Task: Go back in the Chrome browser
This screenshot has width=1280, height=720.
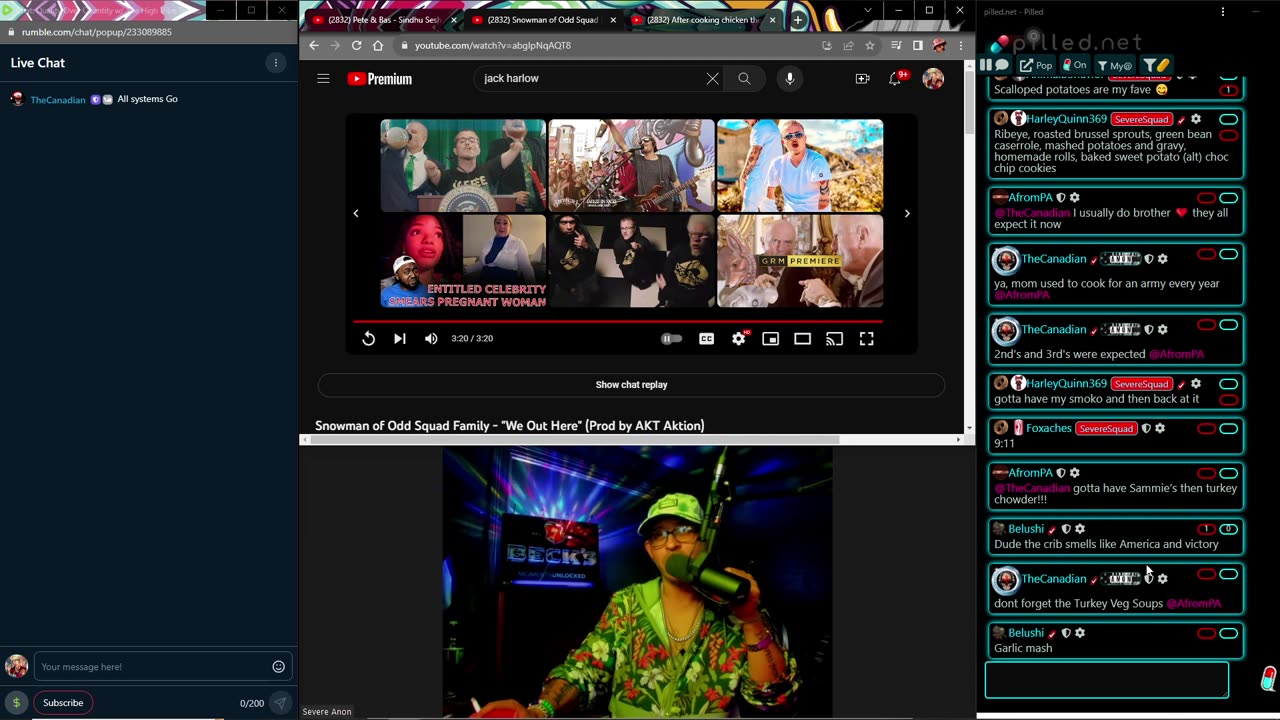Action: tap(314, 45)
